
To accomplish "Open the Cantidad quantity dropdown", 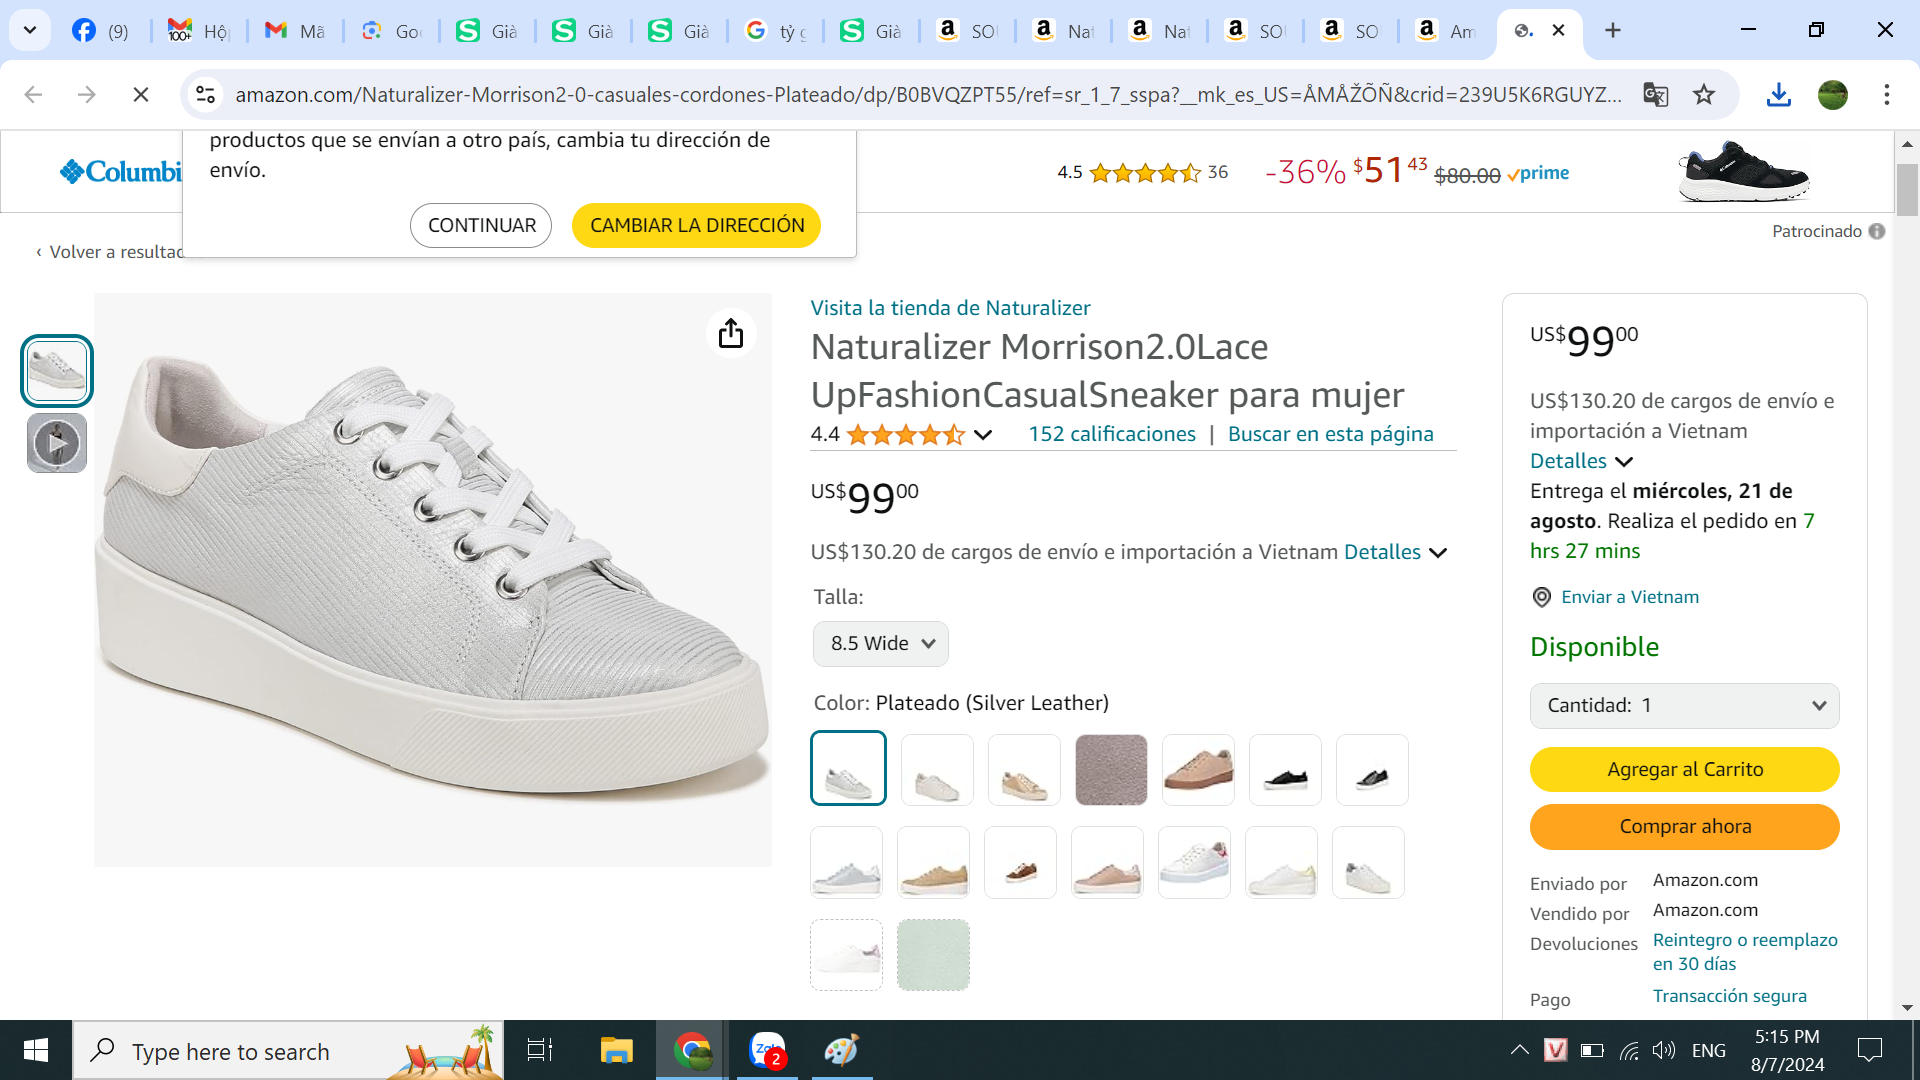I will click(x=1684, y=706).
